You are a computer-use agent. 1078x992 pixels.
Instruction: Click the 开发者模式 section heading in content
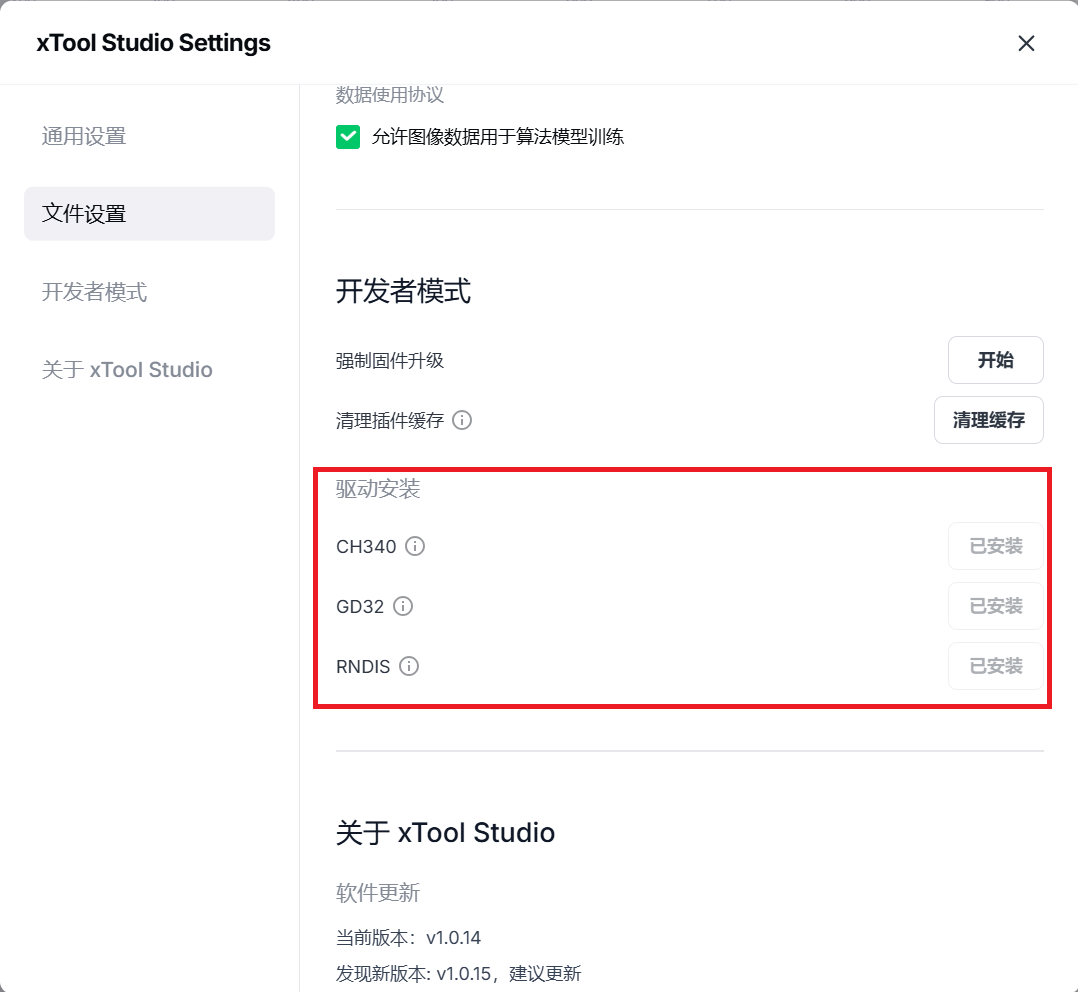point(403,291)
